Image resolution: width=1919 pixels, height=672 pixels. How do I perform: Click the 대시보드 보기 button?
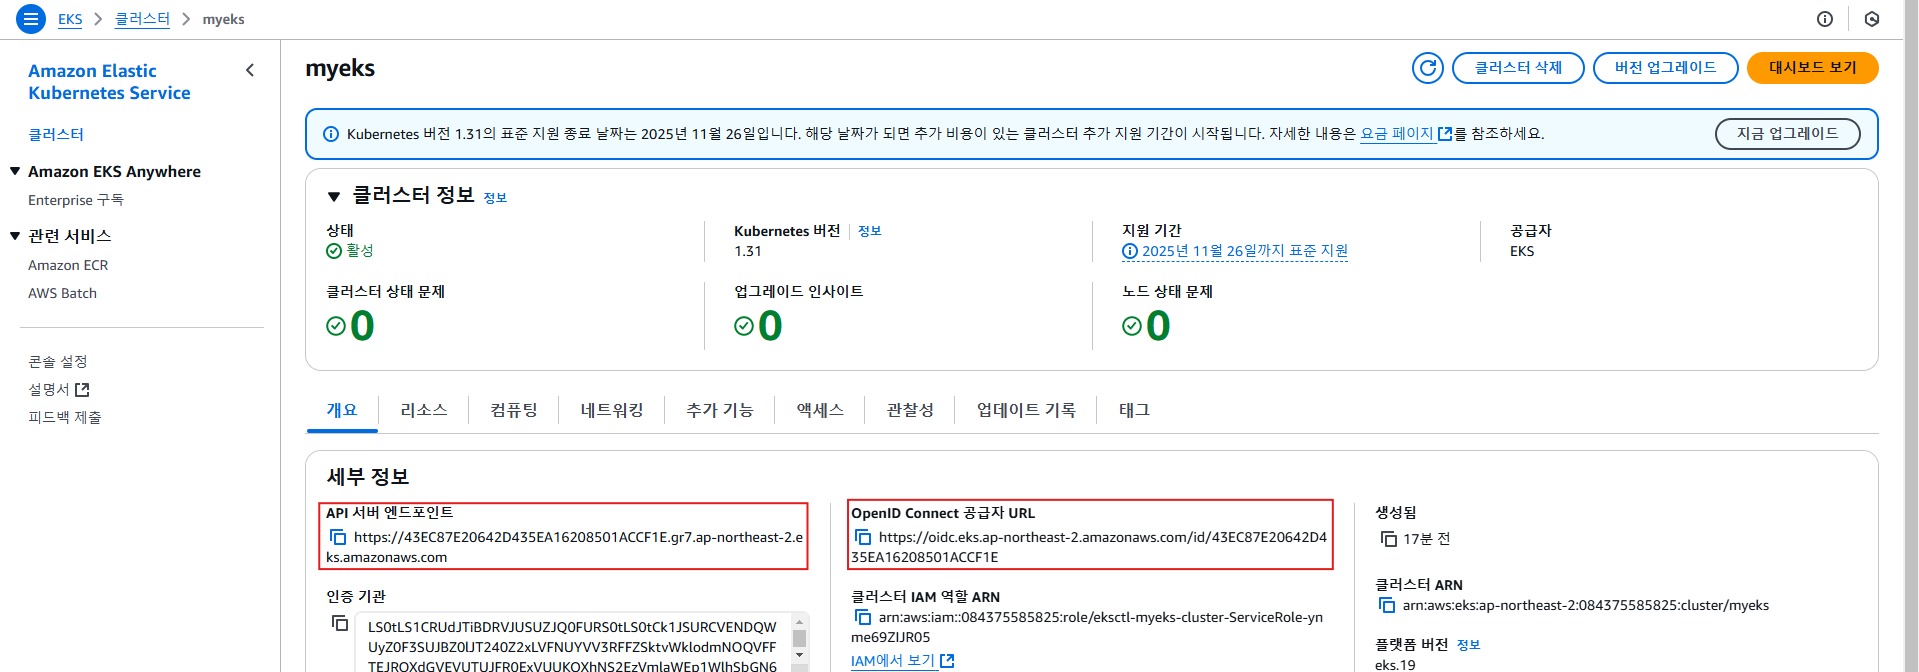pos(1813,68)
